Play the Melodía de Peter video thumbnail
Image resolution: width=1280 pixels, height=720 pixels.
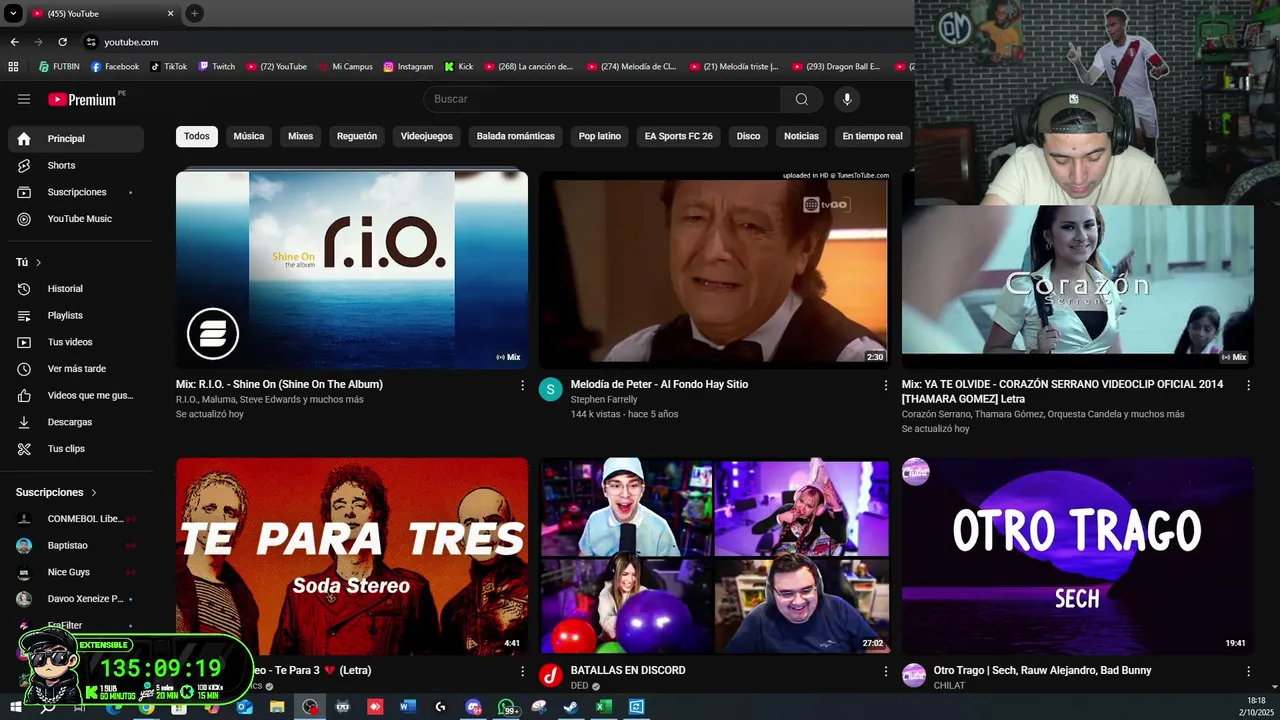(714, 270)
